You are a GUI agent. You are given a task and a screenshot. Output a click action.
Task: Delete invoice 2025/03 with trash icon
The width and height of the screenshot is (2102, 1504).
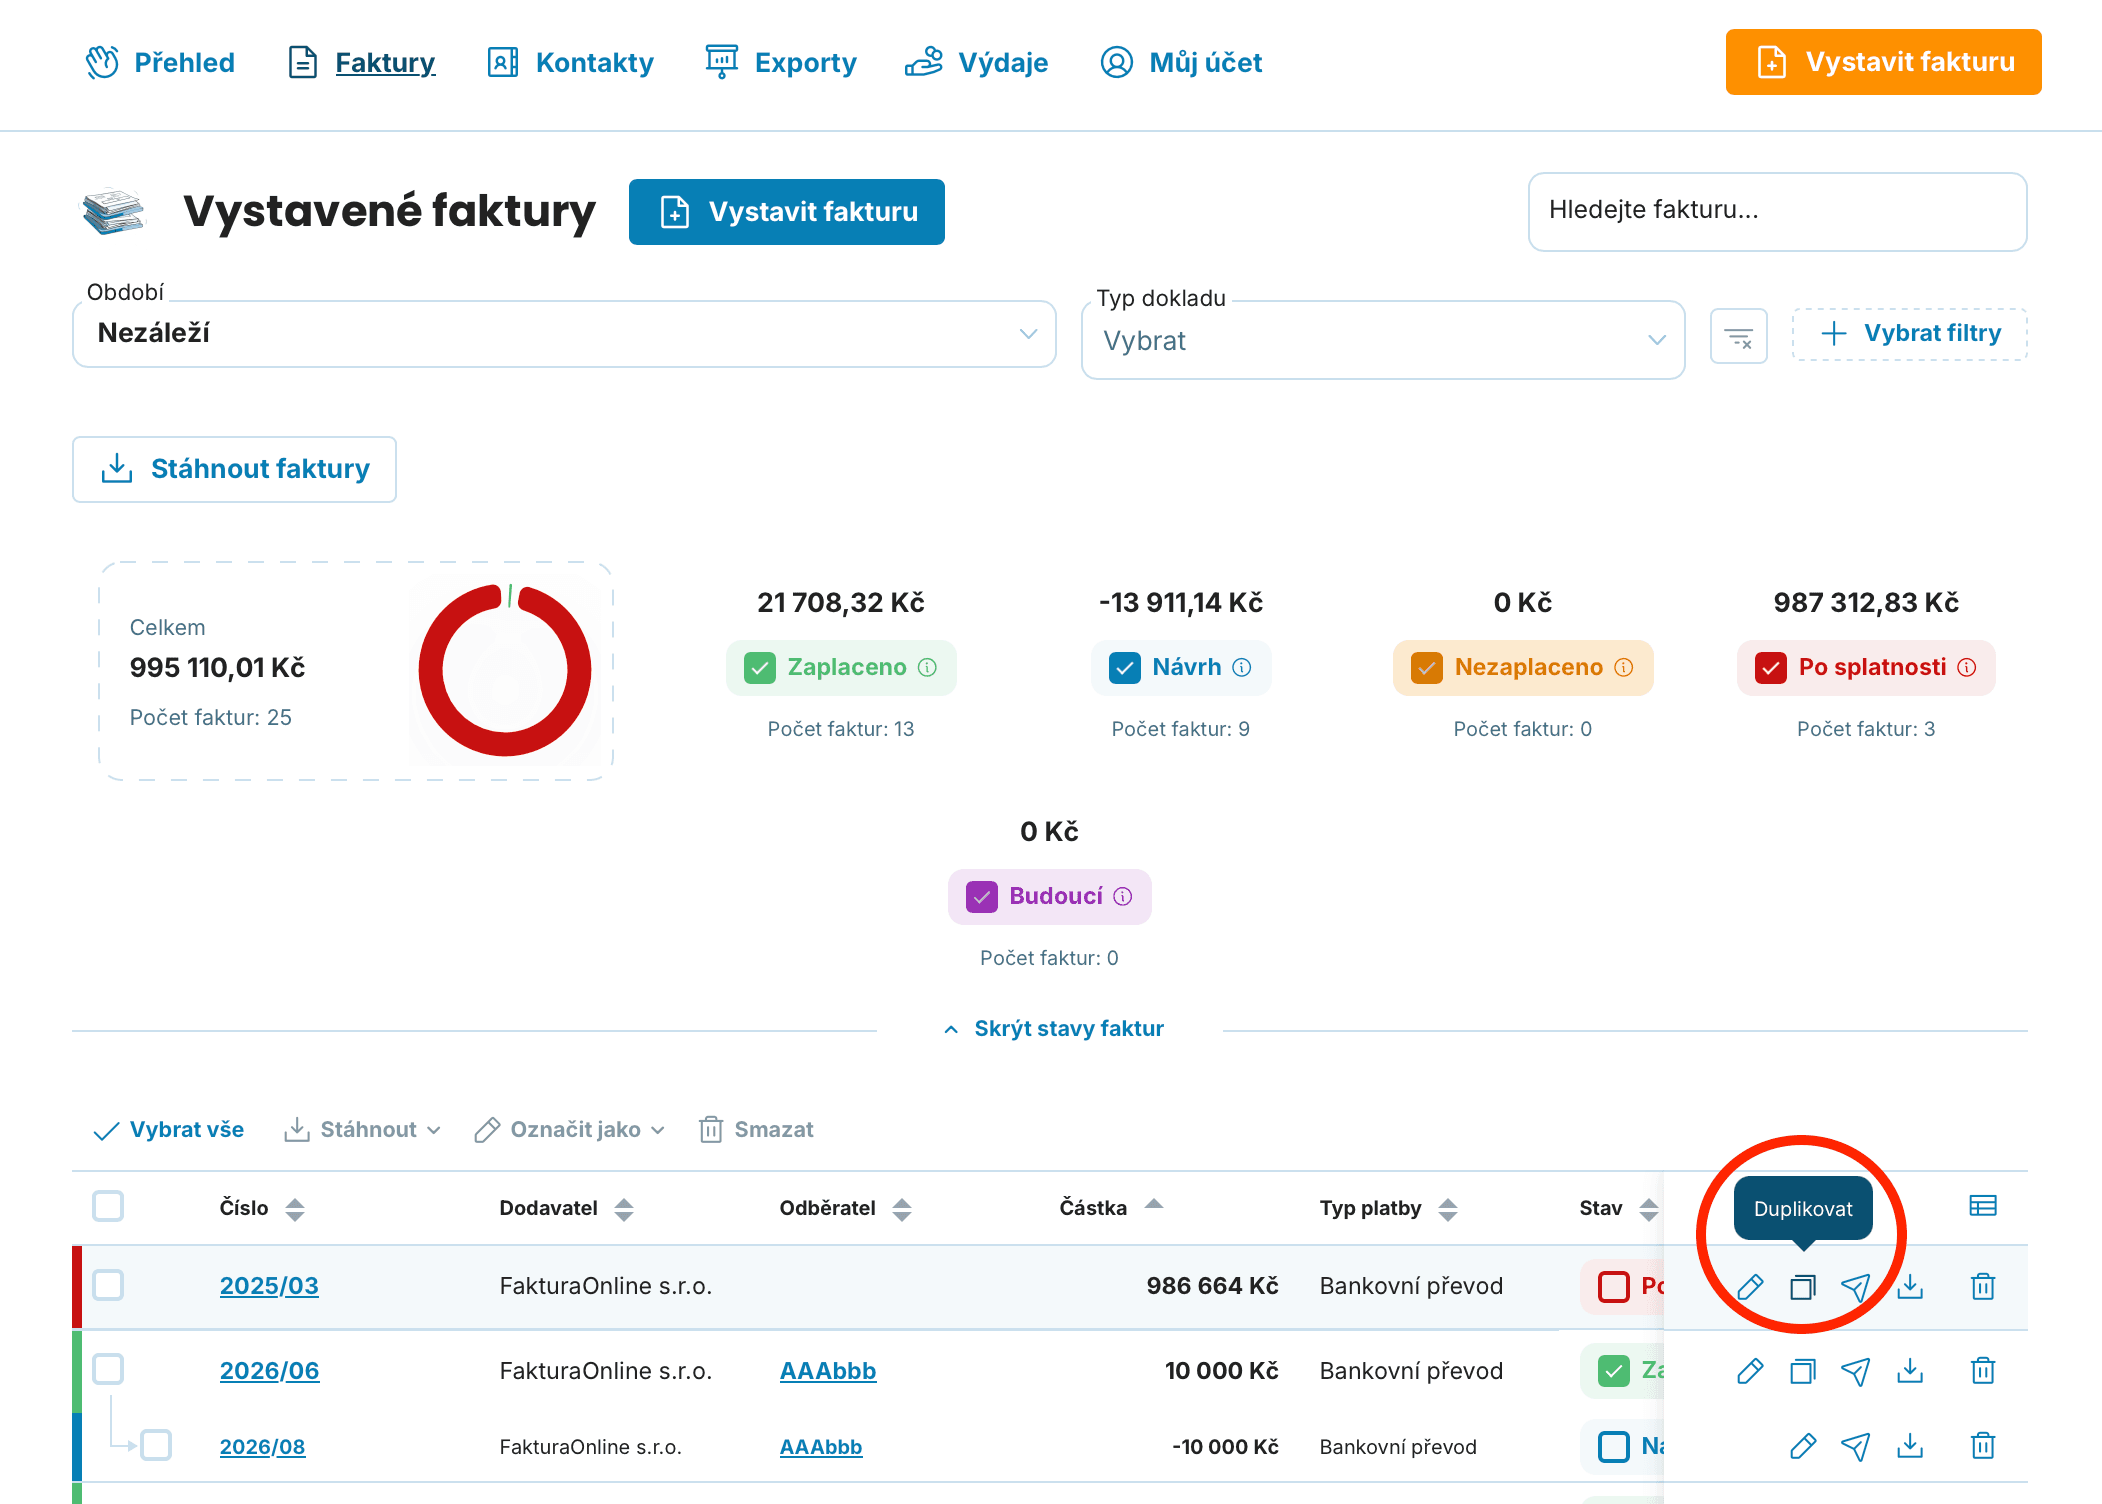[1983, 1286]
